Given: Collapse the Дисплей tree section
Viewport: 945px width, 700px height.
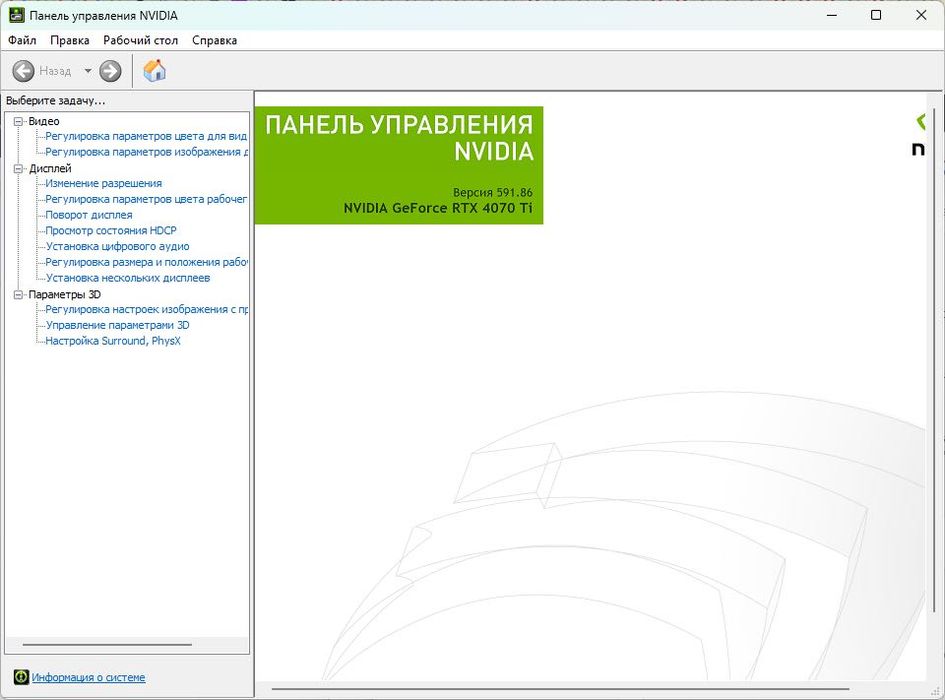Looking at the screenshot, I should point(18,168).
